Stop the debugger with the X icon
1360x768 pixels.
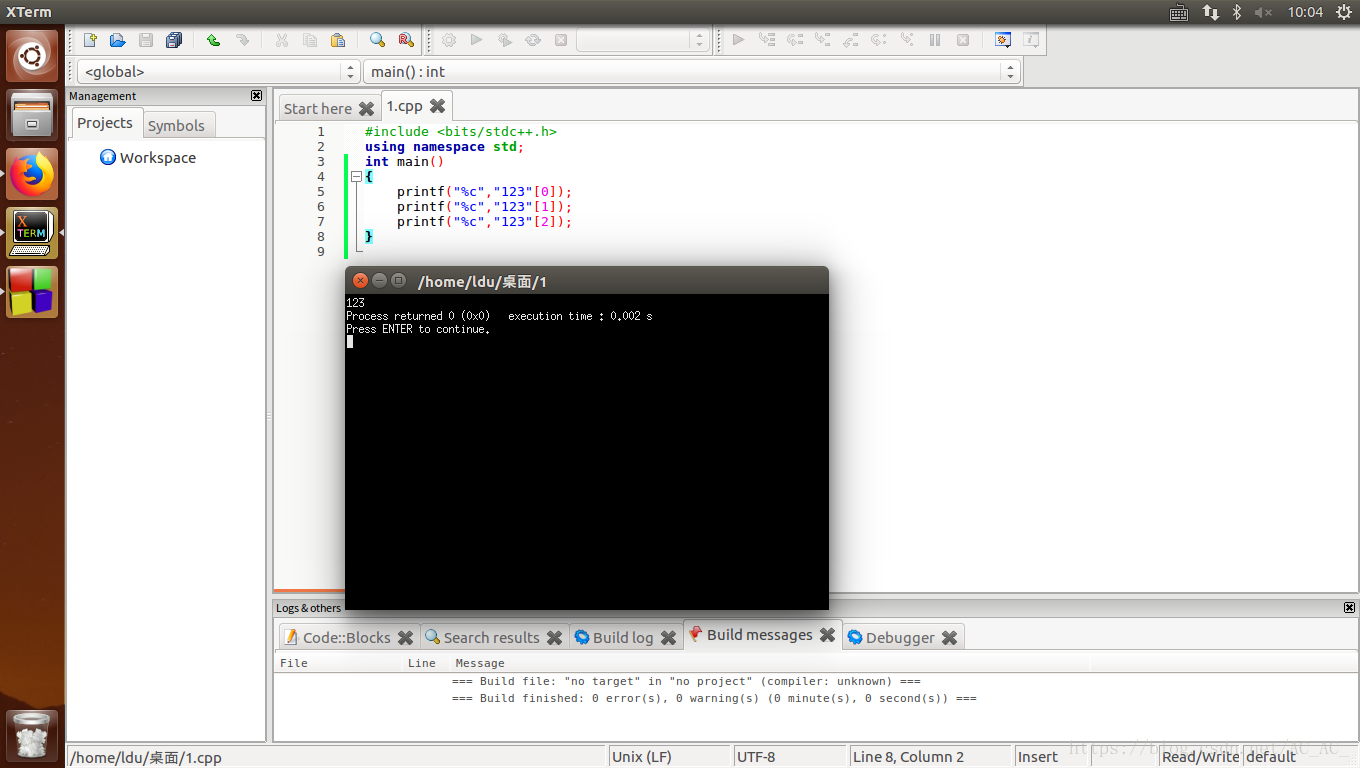tap(963, 40)
